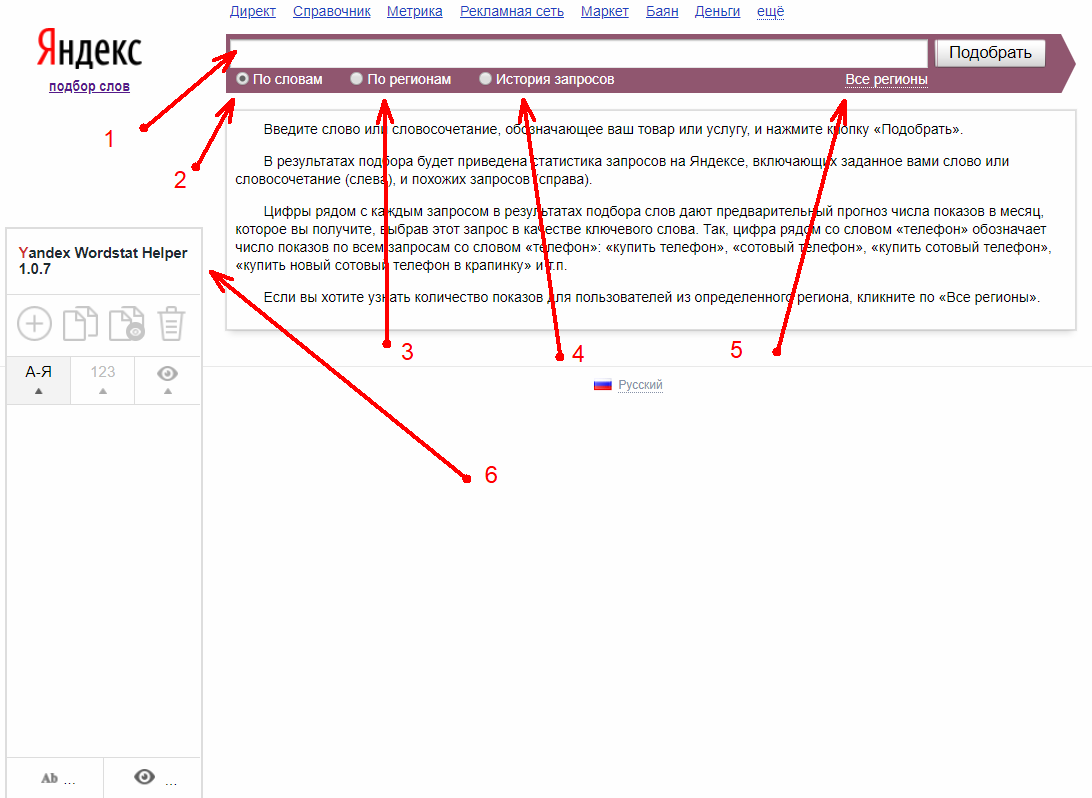Open the Директ link
Image resolution: width=1092 pixels, height=798 pixels.
click(x=253, y=11)
